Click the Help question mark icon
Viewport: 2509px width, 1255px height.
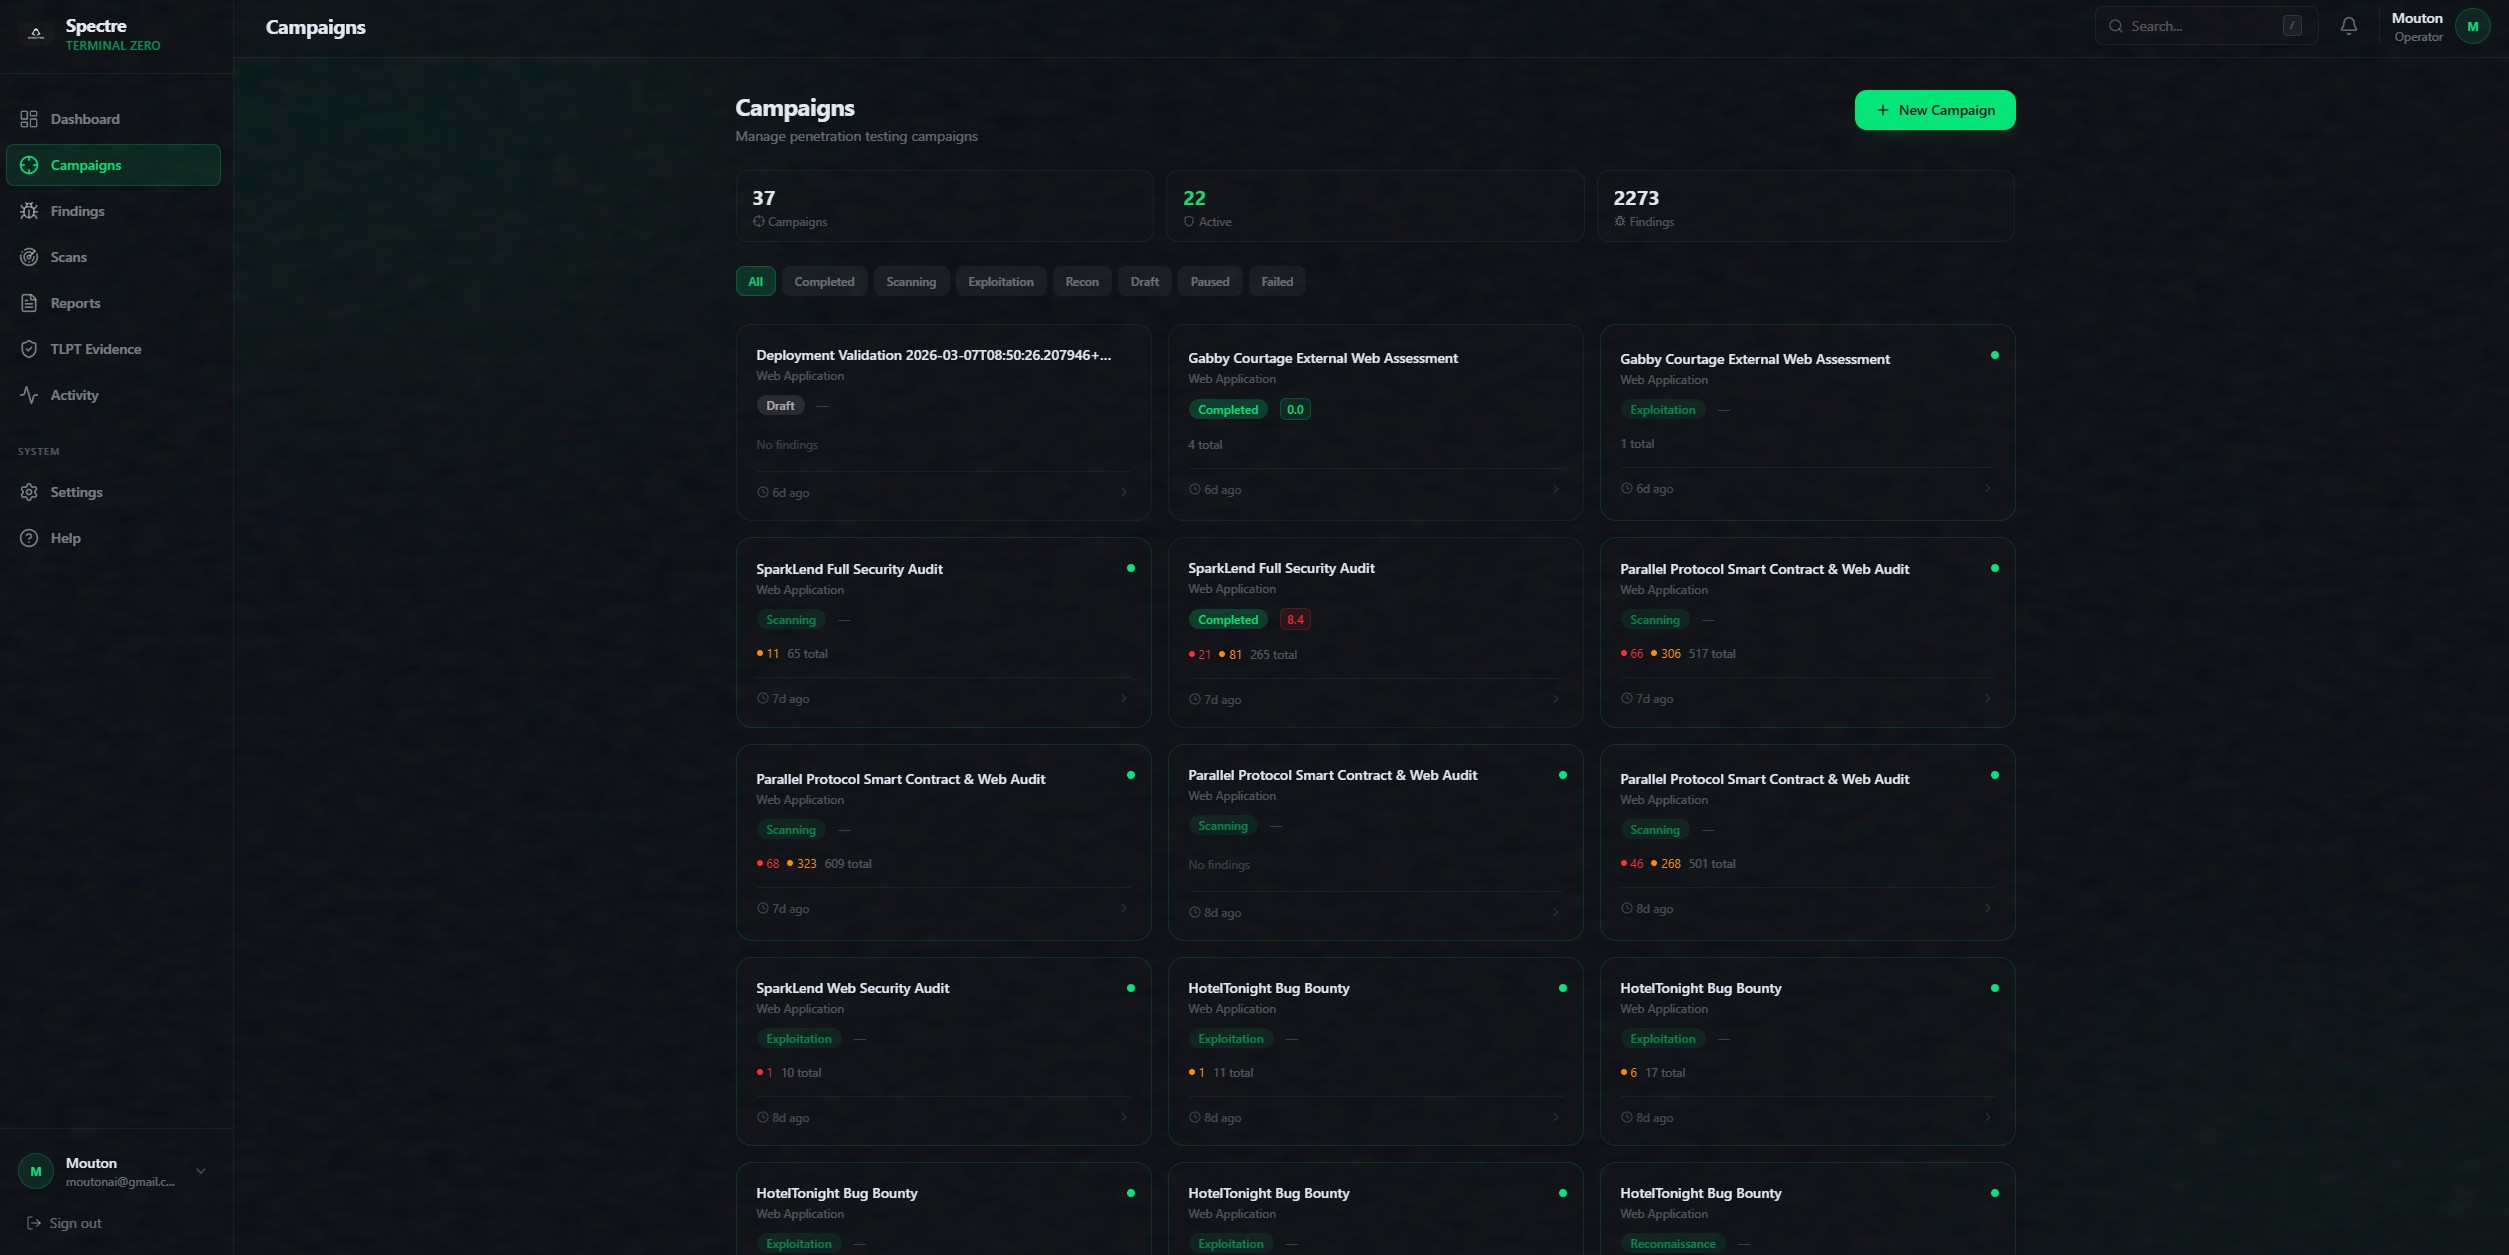[29, 538]
